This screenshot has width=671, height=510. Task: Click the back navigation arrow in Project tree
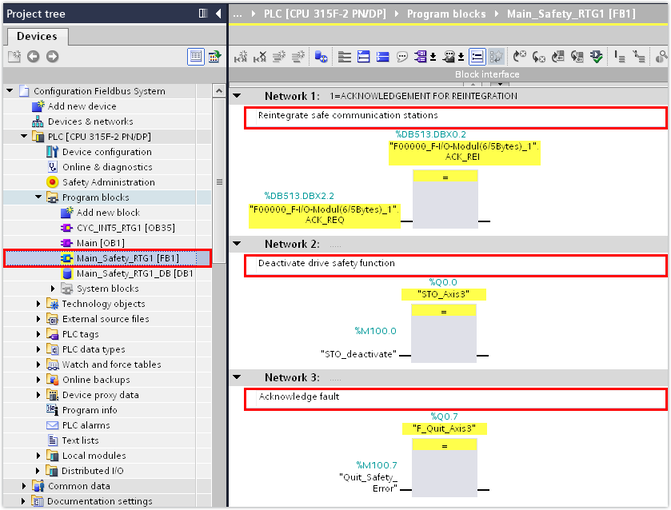[31, 57]
